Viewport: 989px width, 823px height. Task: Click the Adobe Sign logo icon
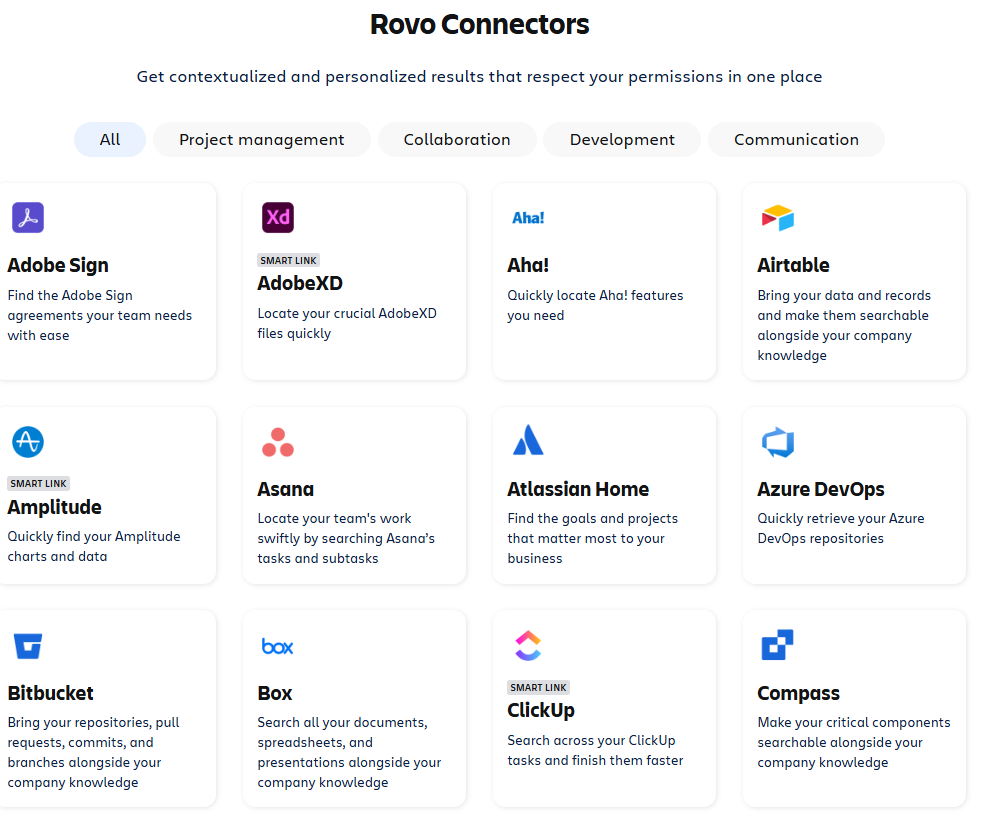coord(28,218)
